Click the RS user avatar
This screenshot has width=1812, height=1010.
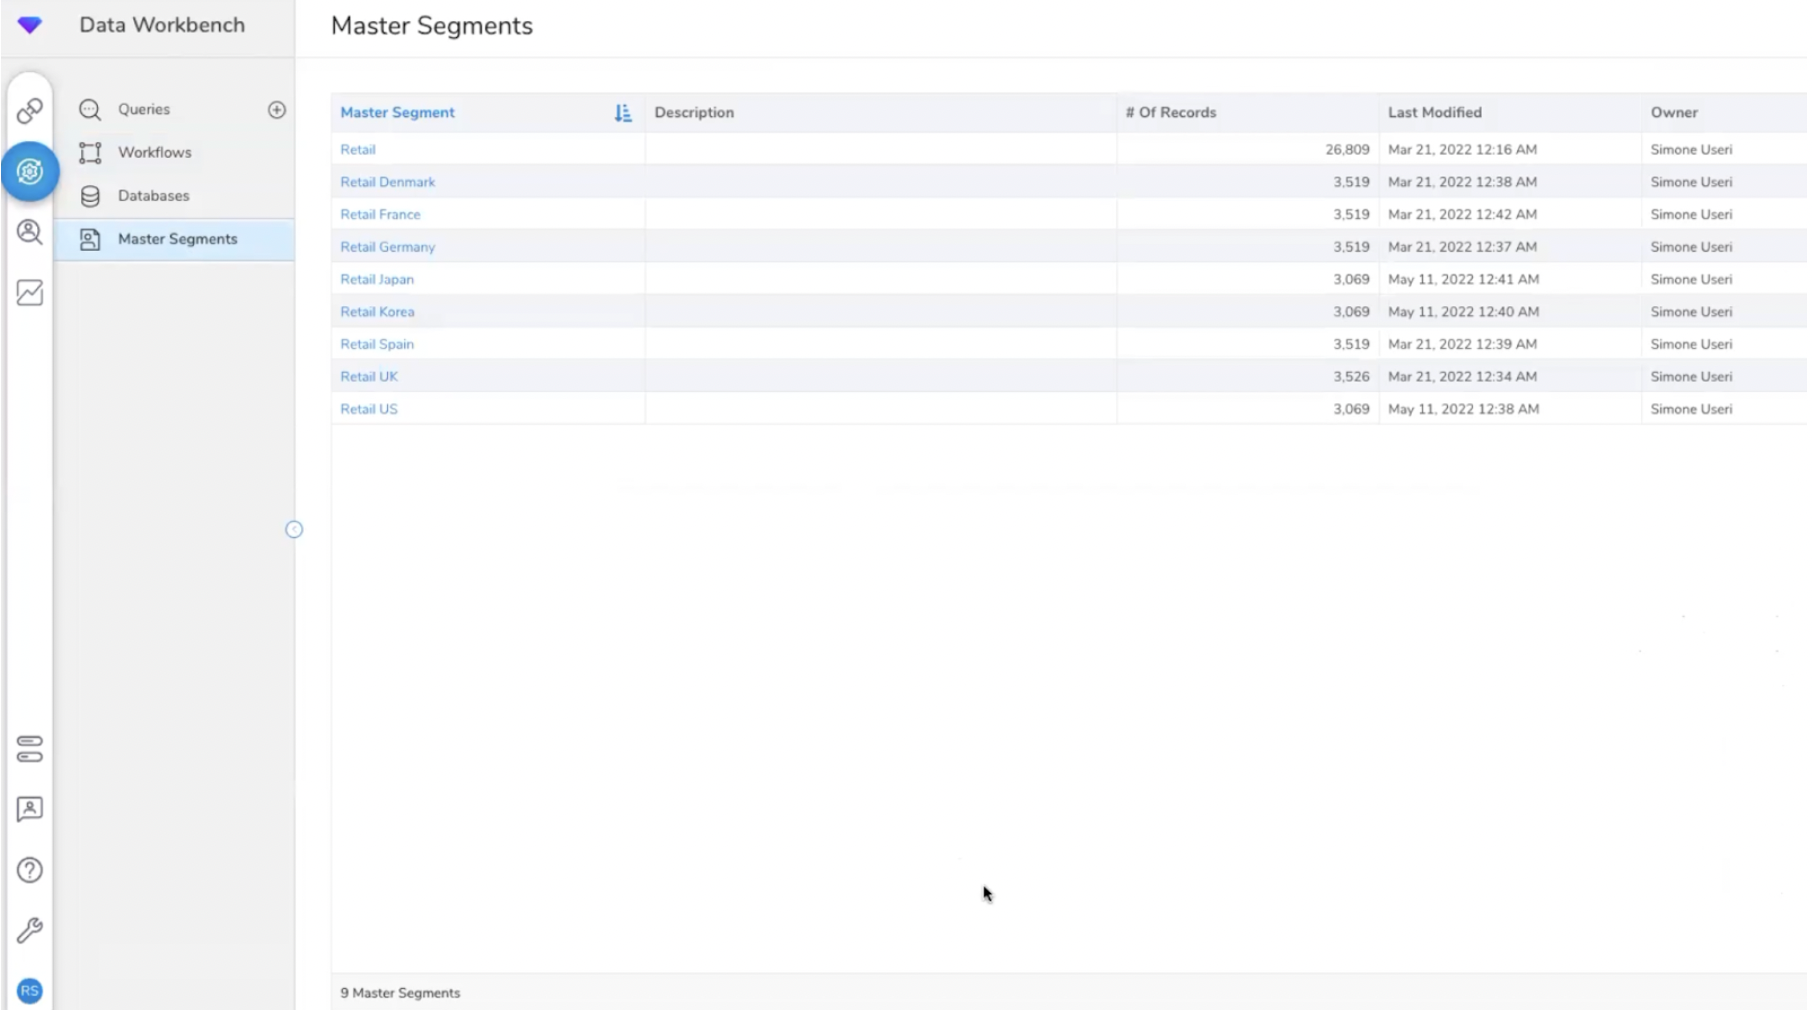30,991
